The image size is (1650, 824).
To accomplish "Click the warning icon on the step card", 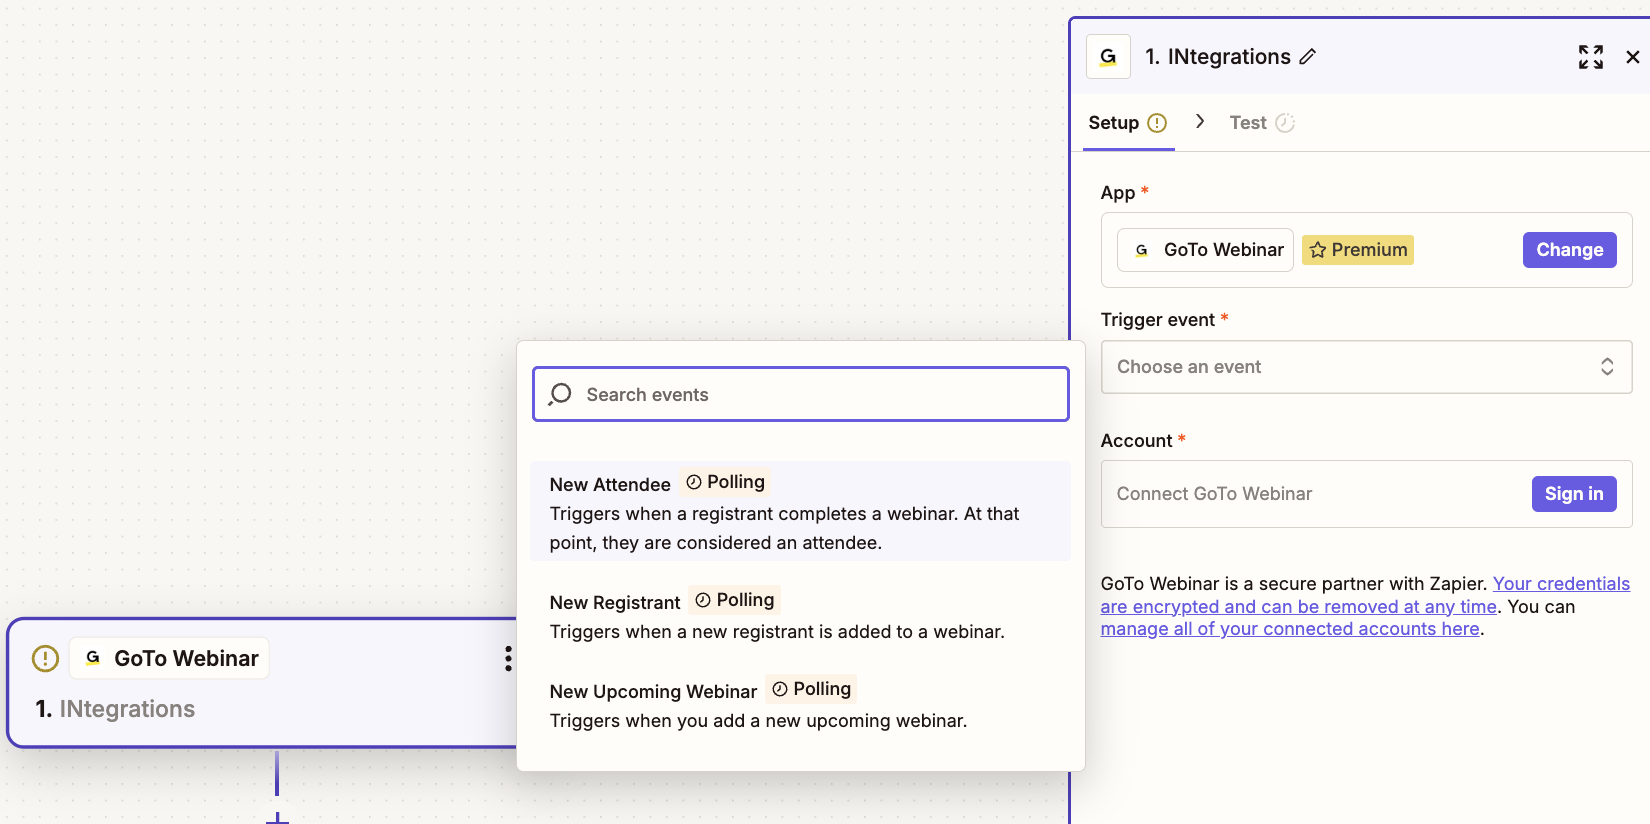I will point(46,658).
